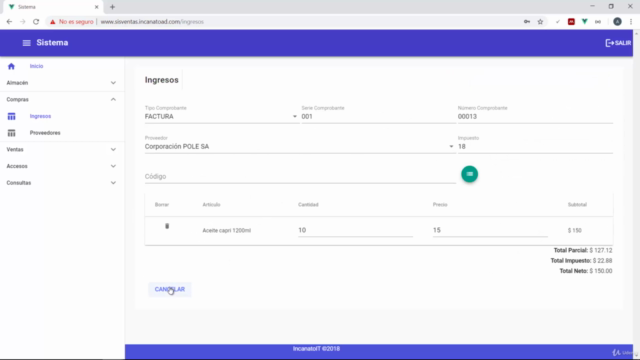Click the Artículo column header
The image size is (640, 360).
click(211, 204)
